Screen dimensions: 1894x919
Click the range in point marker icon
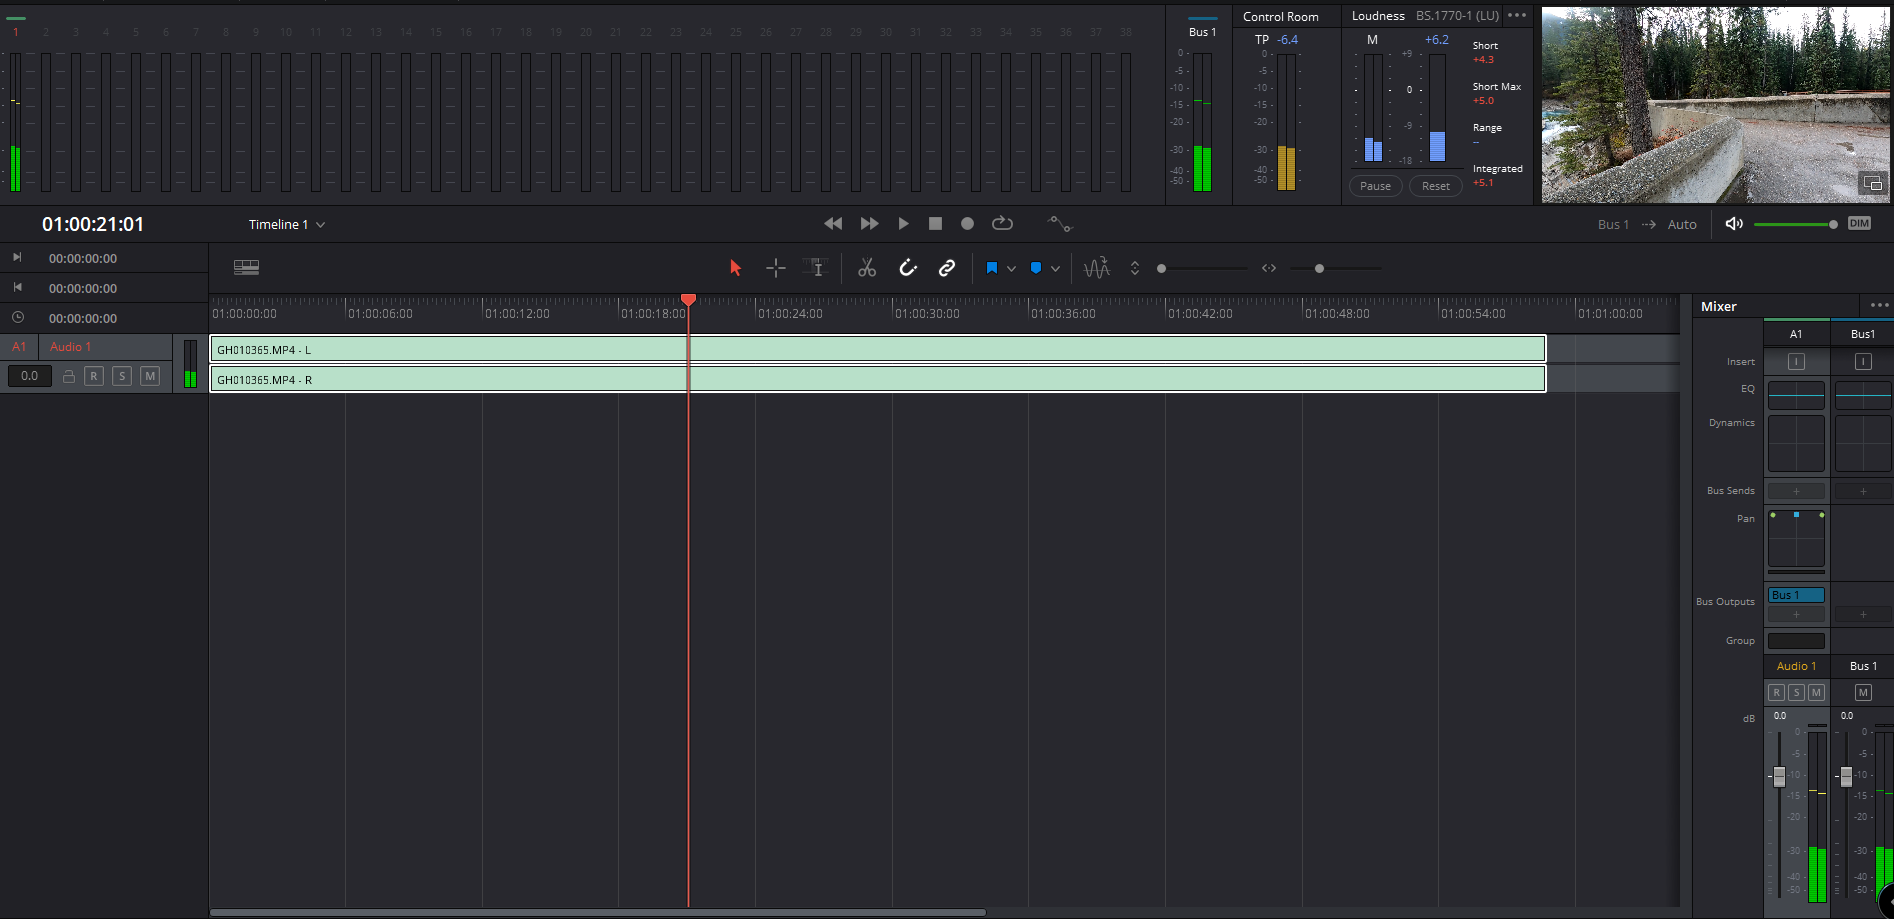(x=17, y=258)
